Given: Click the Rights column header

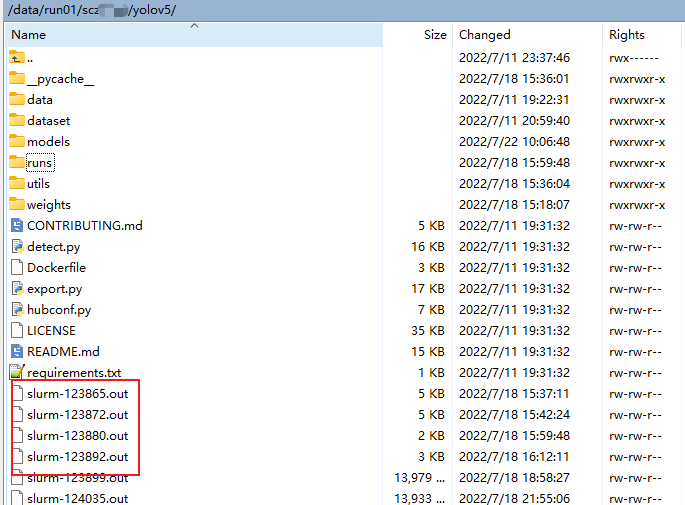Looking at the screenshot, I should point(627,35).
